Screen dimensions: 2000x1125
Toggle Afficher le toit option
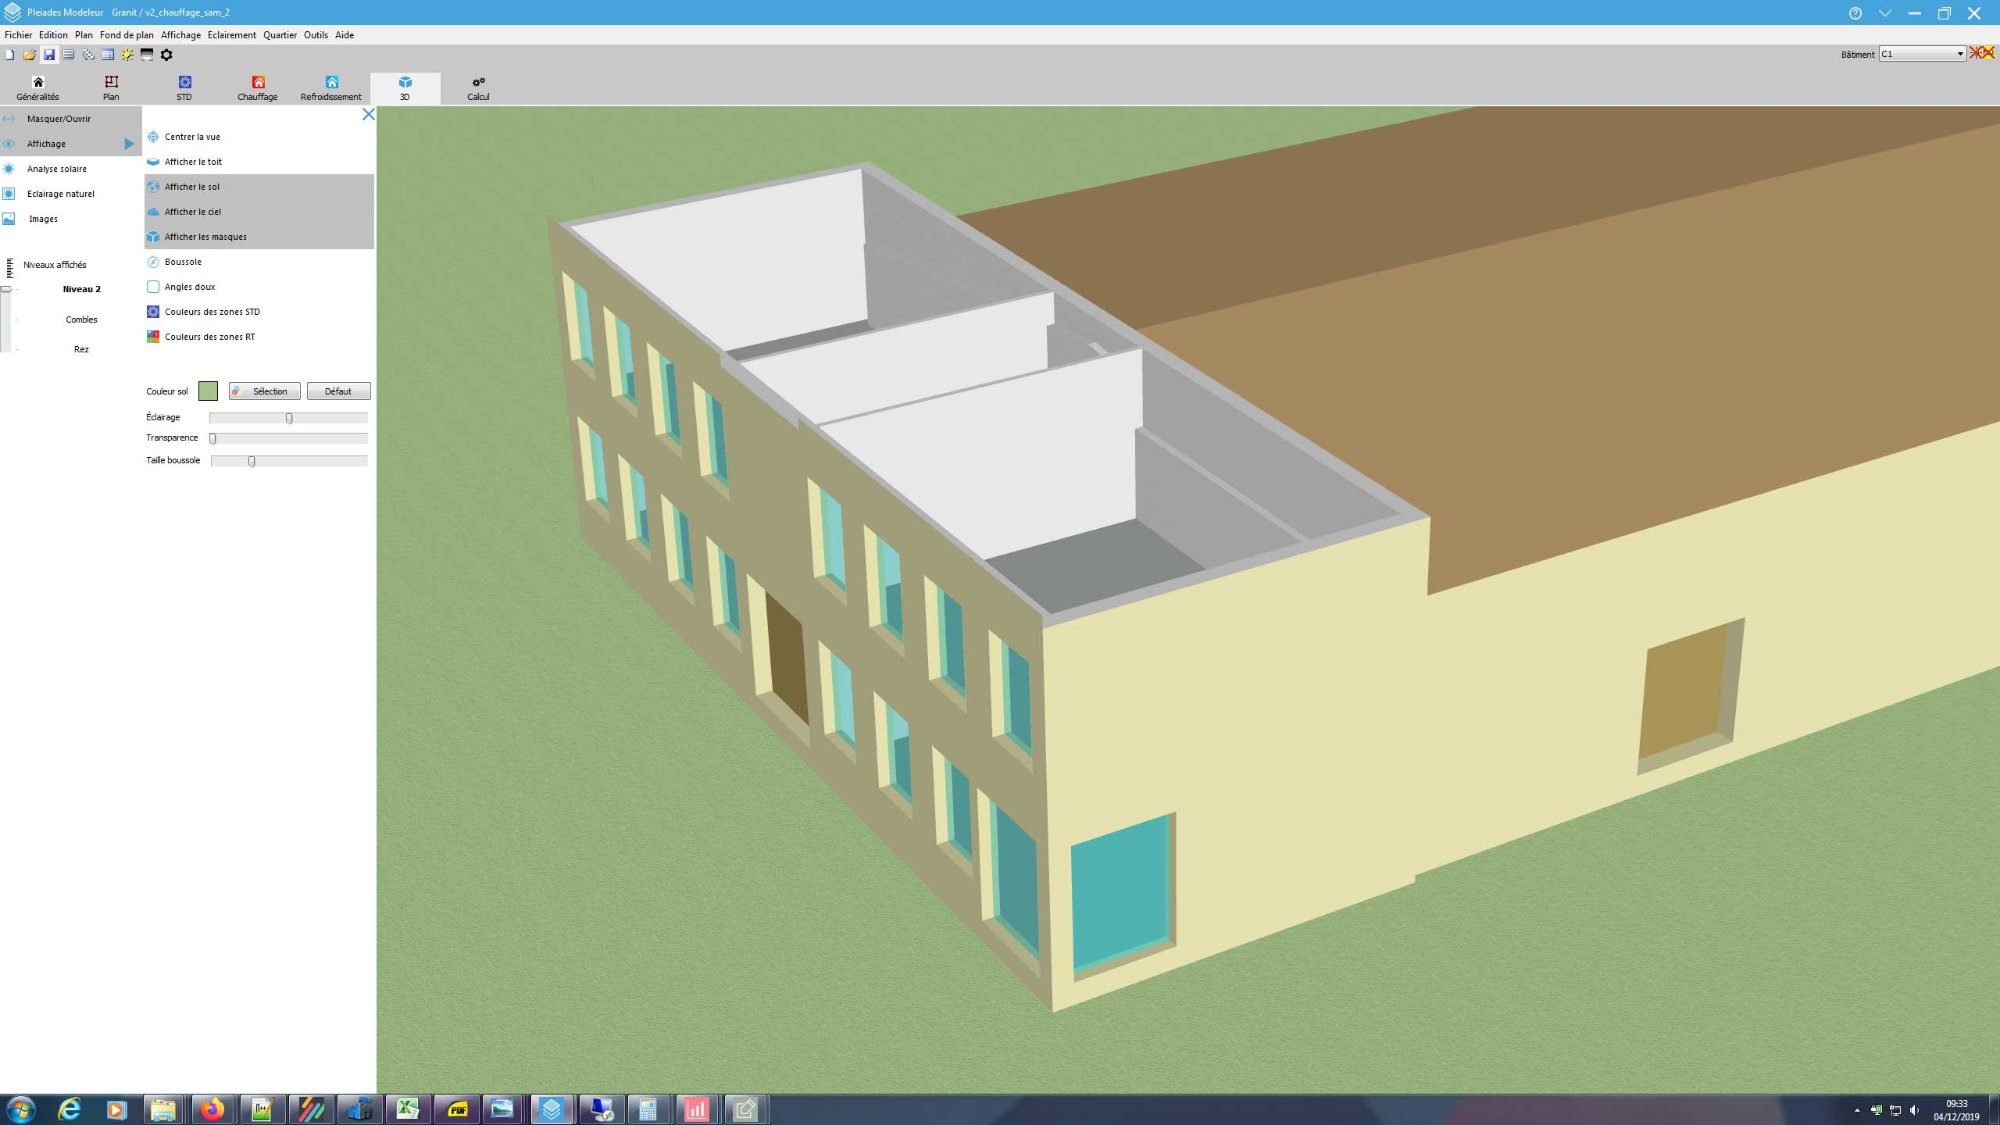point(193,162)
